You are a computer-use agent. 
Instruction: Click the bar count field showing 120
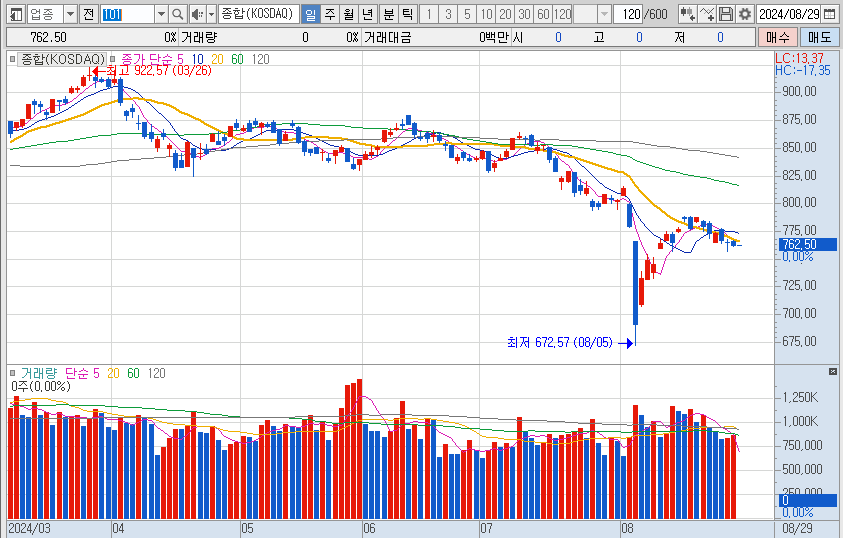pyautogui.click(x=628, y=14)
